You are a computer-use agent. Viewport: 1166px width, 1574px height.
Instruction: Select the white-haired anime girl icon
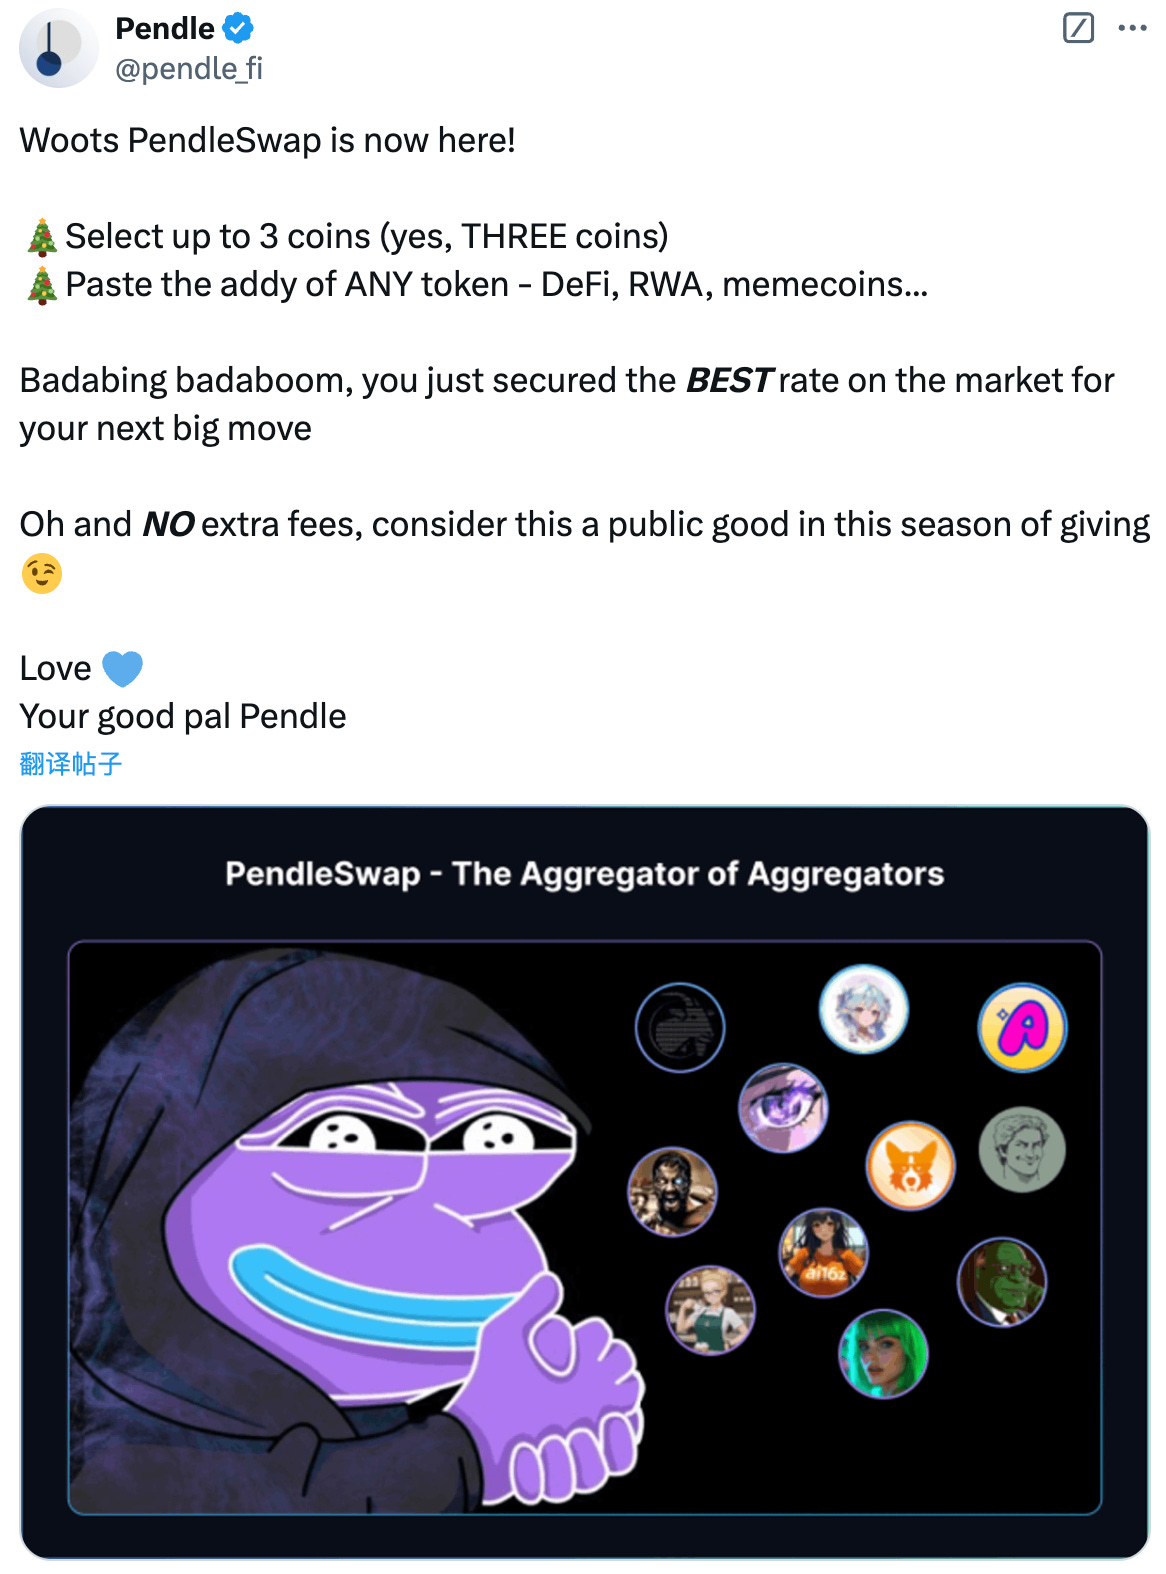pos(863,1008)
